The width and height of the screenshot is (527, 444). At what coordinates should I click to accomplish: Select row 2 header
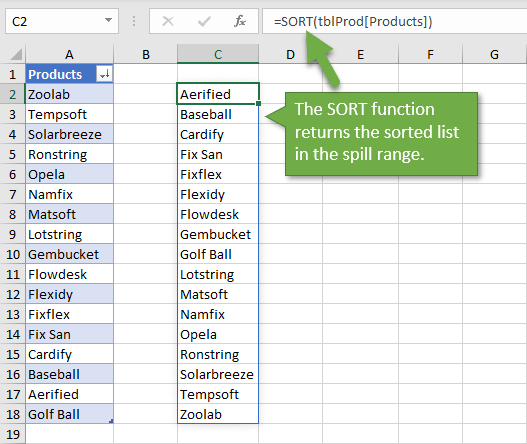[x=12, y=94]
